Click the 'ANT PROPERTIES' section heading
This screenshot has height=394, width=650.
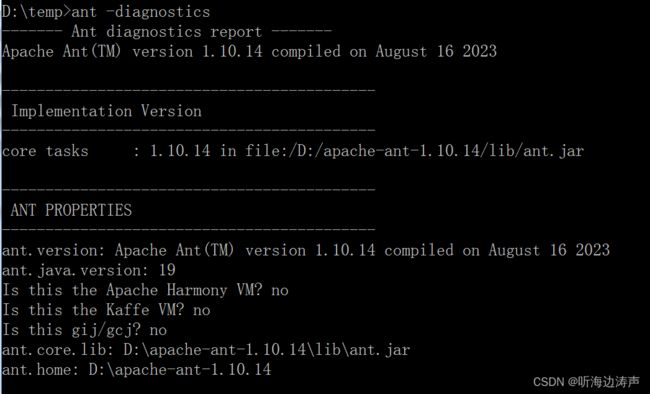tap(71, 210)
